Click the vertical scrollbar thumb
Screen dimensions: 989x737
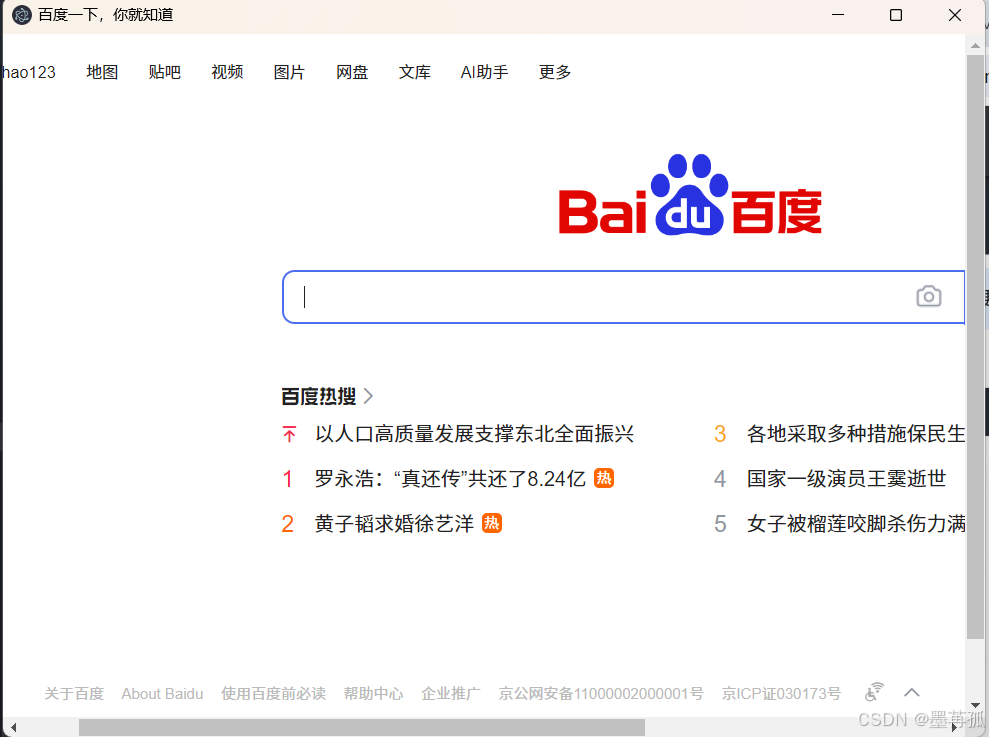(975, 347)
